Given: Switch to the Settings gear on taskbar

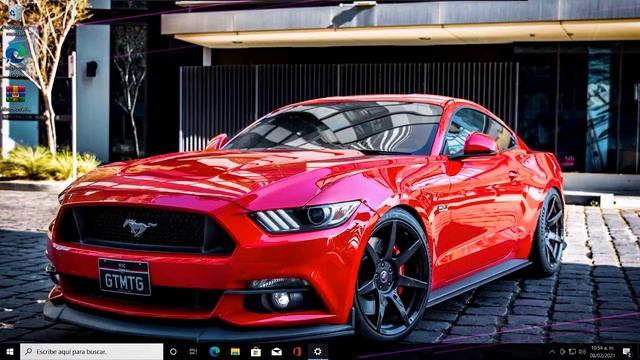Looking at the screenshot, I should click(x=318, y=351).
